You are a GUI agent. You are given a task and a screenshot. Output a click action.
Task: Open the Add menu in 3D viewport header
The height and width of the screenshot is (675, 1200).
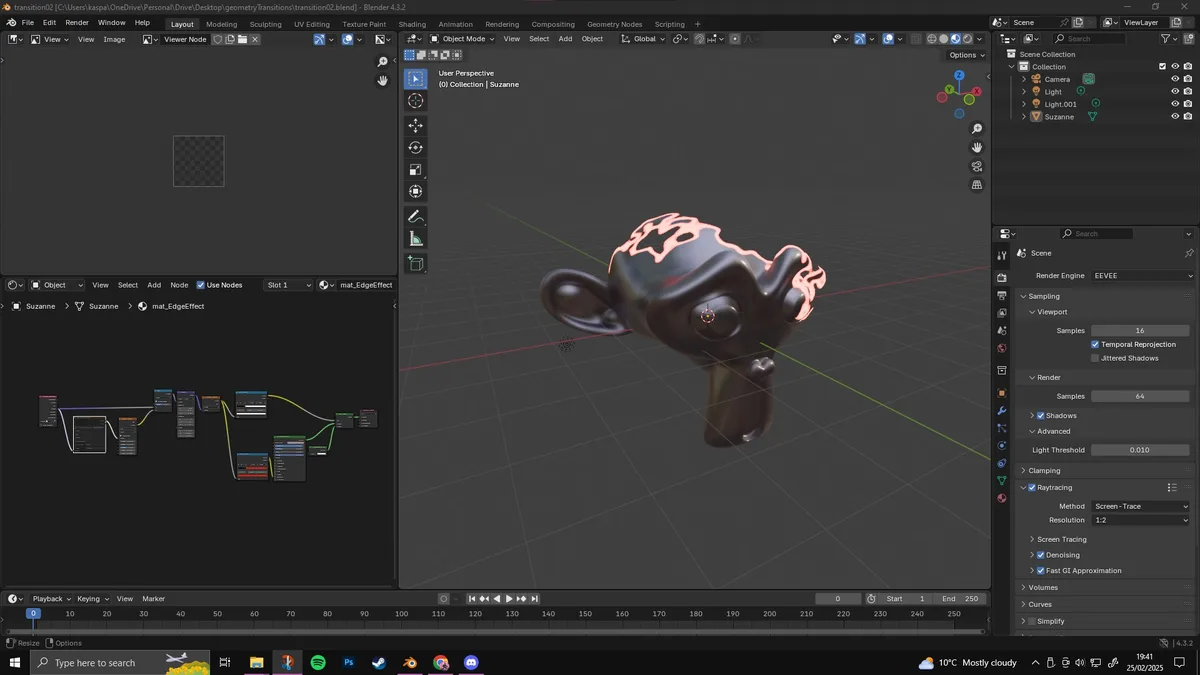coord(565,39)
